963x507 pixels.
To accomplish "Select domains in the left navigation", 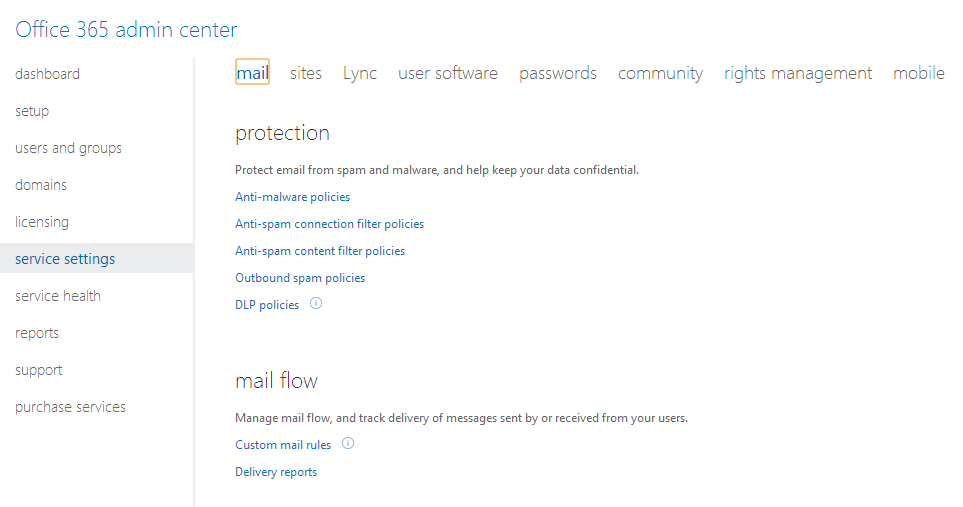I will [x=41, y=185].
